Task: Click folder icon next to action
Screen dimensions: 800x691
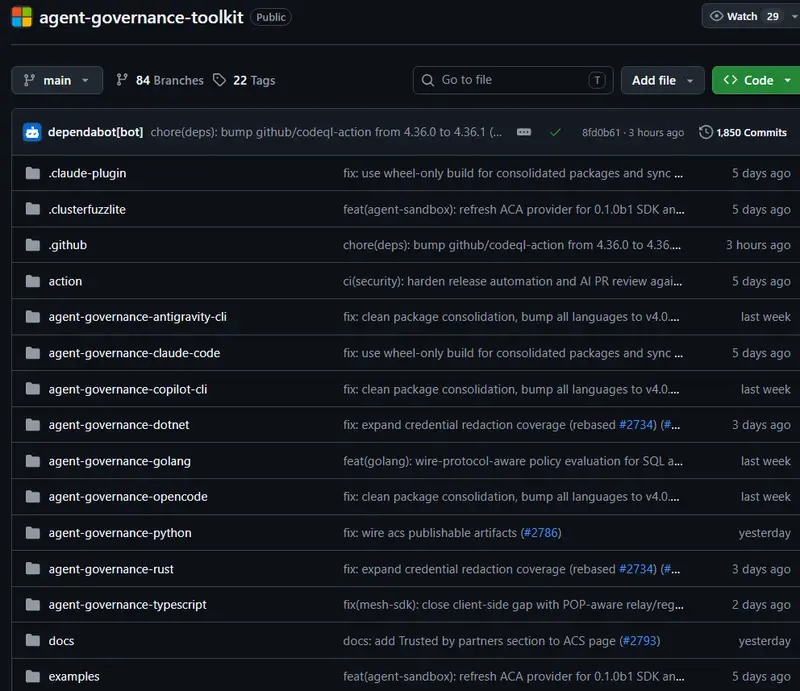Action: 33,281
